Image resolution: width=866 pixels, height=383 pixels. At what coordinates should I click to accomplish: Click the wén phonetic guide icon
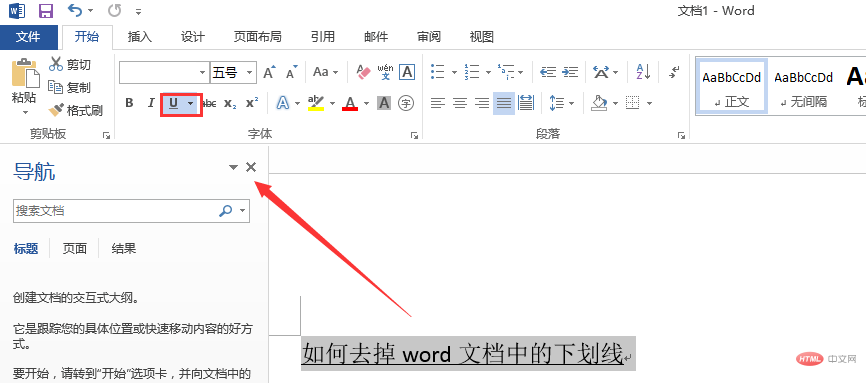click(386, 72)
